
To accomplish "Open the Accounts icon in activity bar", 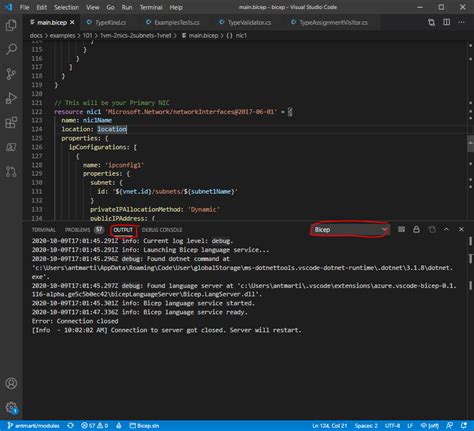I will tap(11, 383).
